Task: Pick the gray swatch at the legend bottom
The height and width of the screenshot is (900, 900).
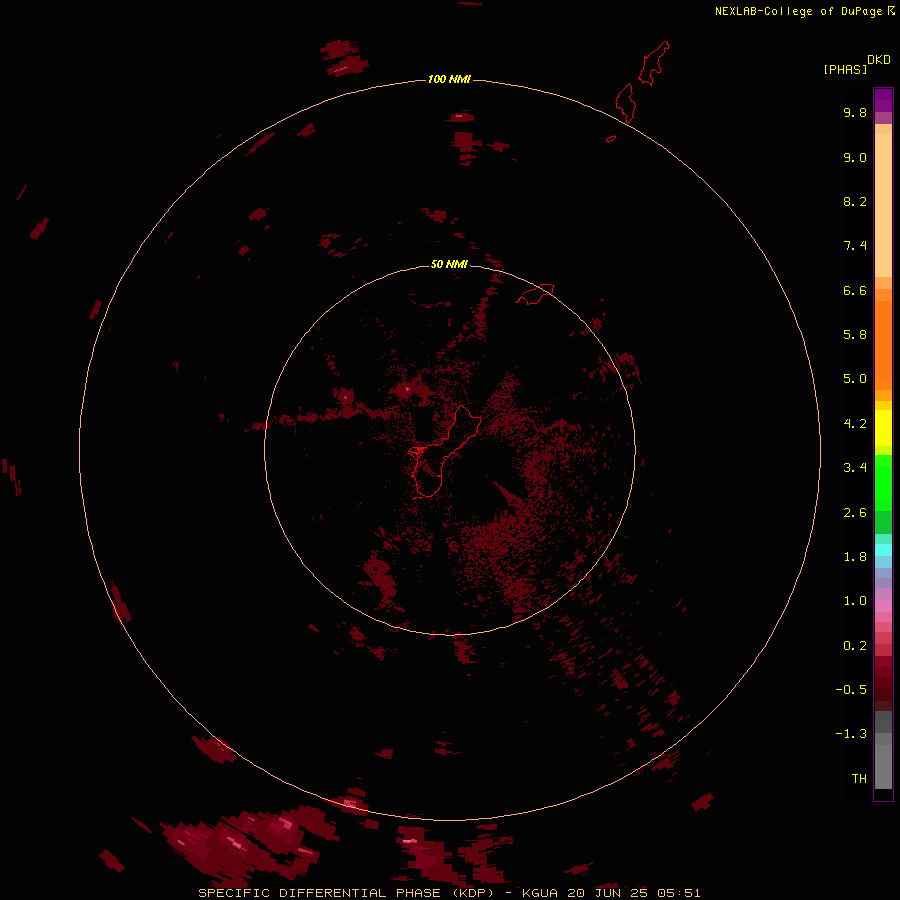Action: coord(883,766)
